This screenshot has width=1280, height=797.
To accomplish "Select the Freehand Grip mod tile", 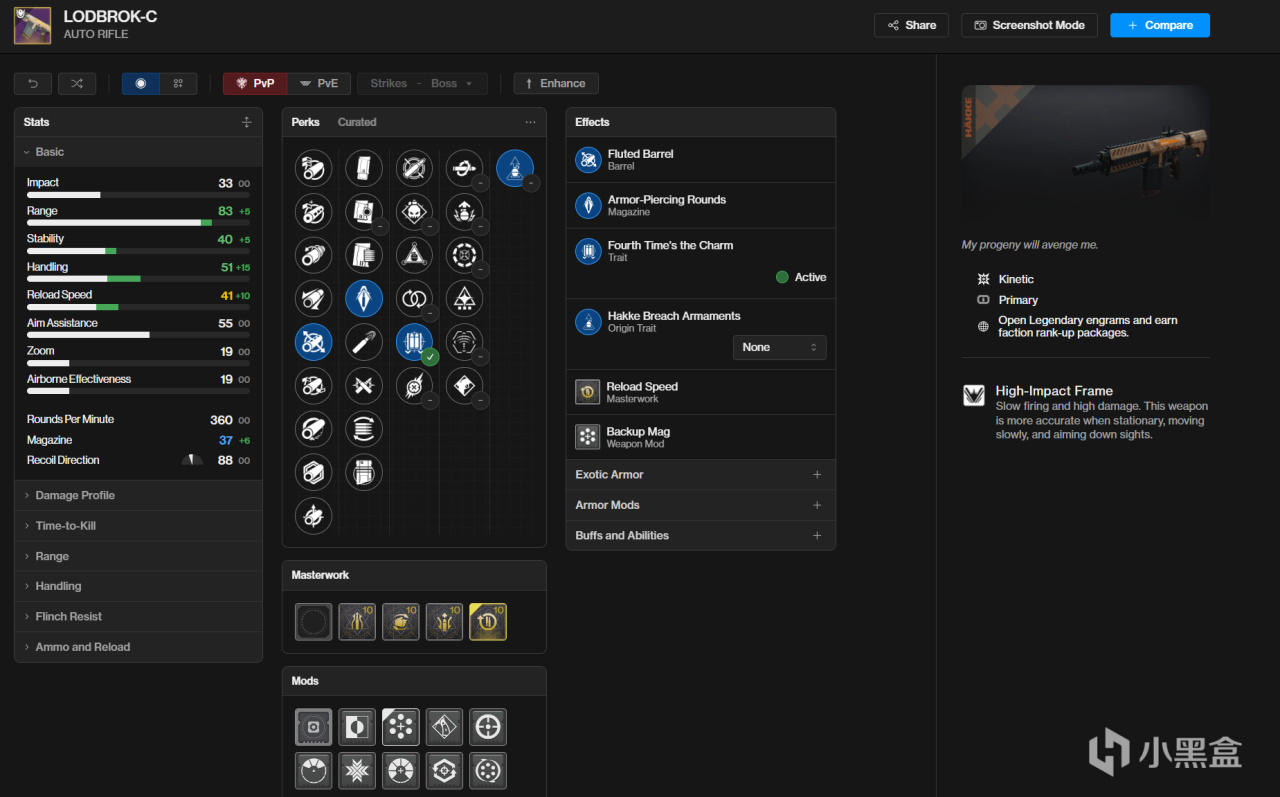I will (444, 727).
